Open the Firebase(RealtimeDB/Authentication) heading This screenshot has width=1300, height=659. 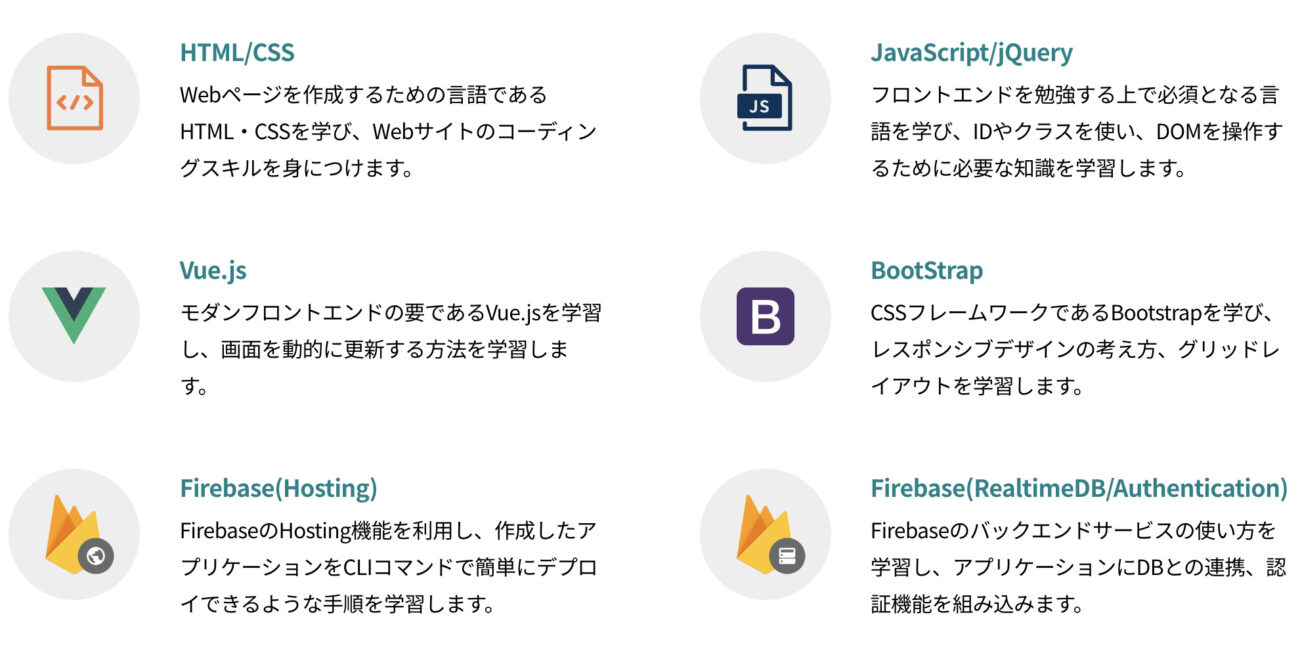pyautogui.click(x=1079, y=488)
